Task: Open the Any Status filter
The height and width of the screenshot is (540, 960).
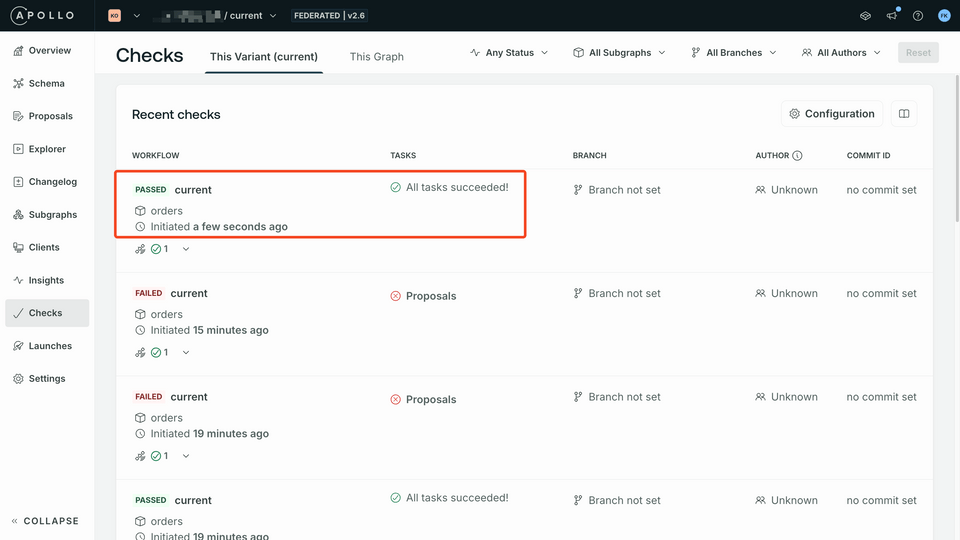Action: (x=509, y=53)
